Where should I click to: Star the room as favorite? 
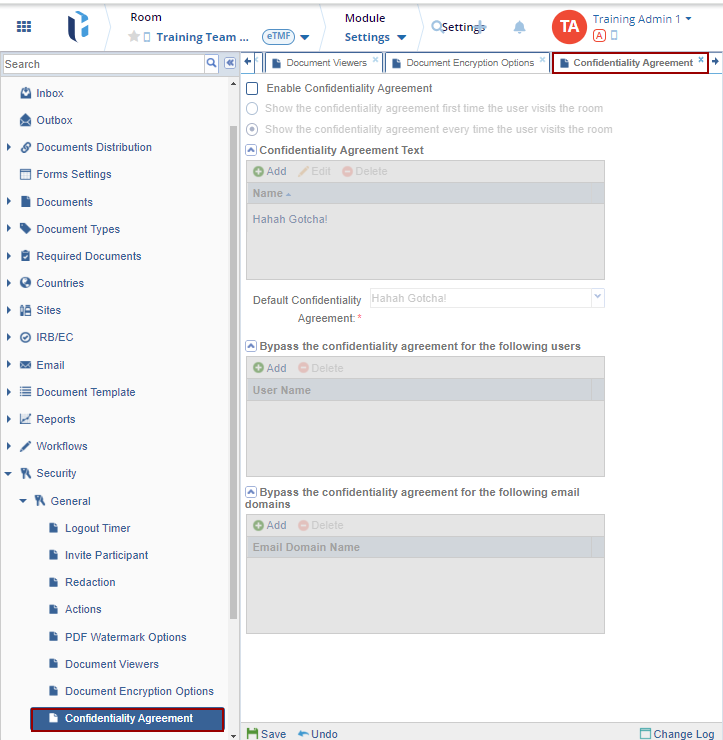133,37
